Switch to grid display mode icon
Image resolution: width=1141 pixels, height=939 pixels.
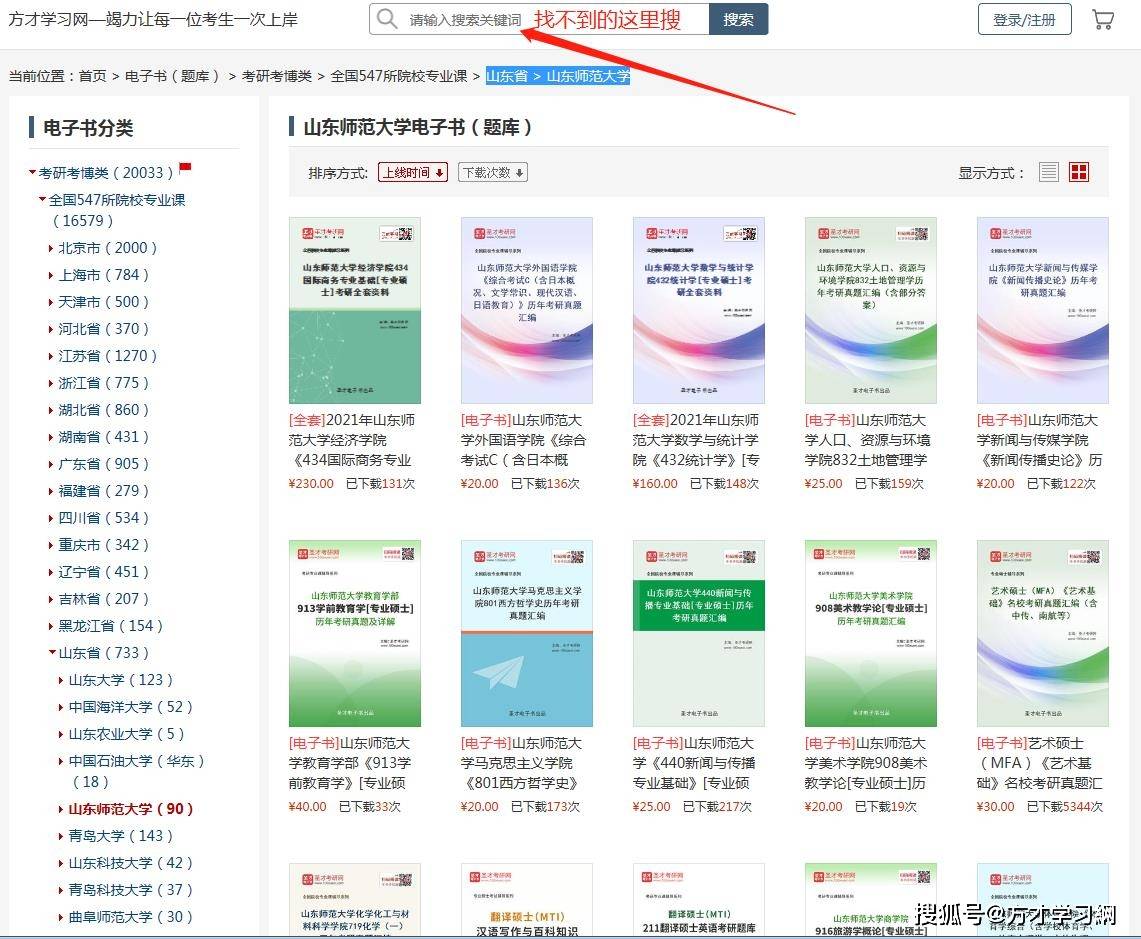coord(1078,173)
